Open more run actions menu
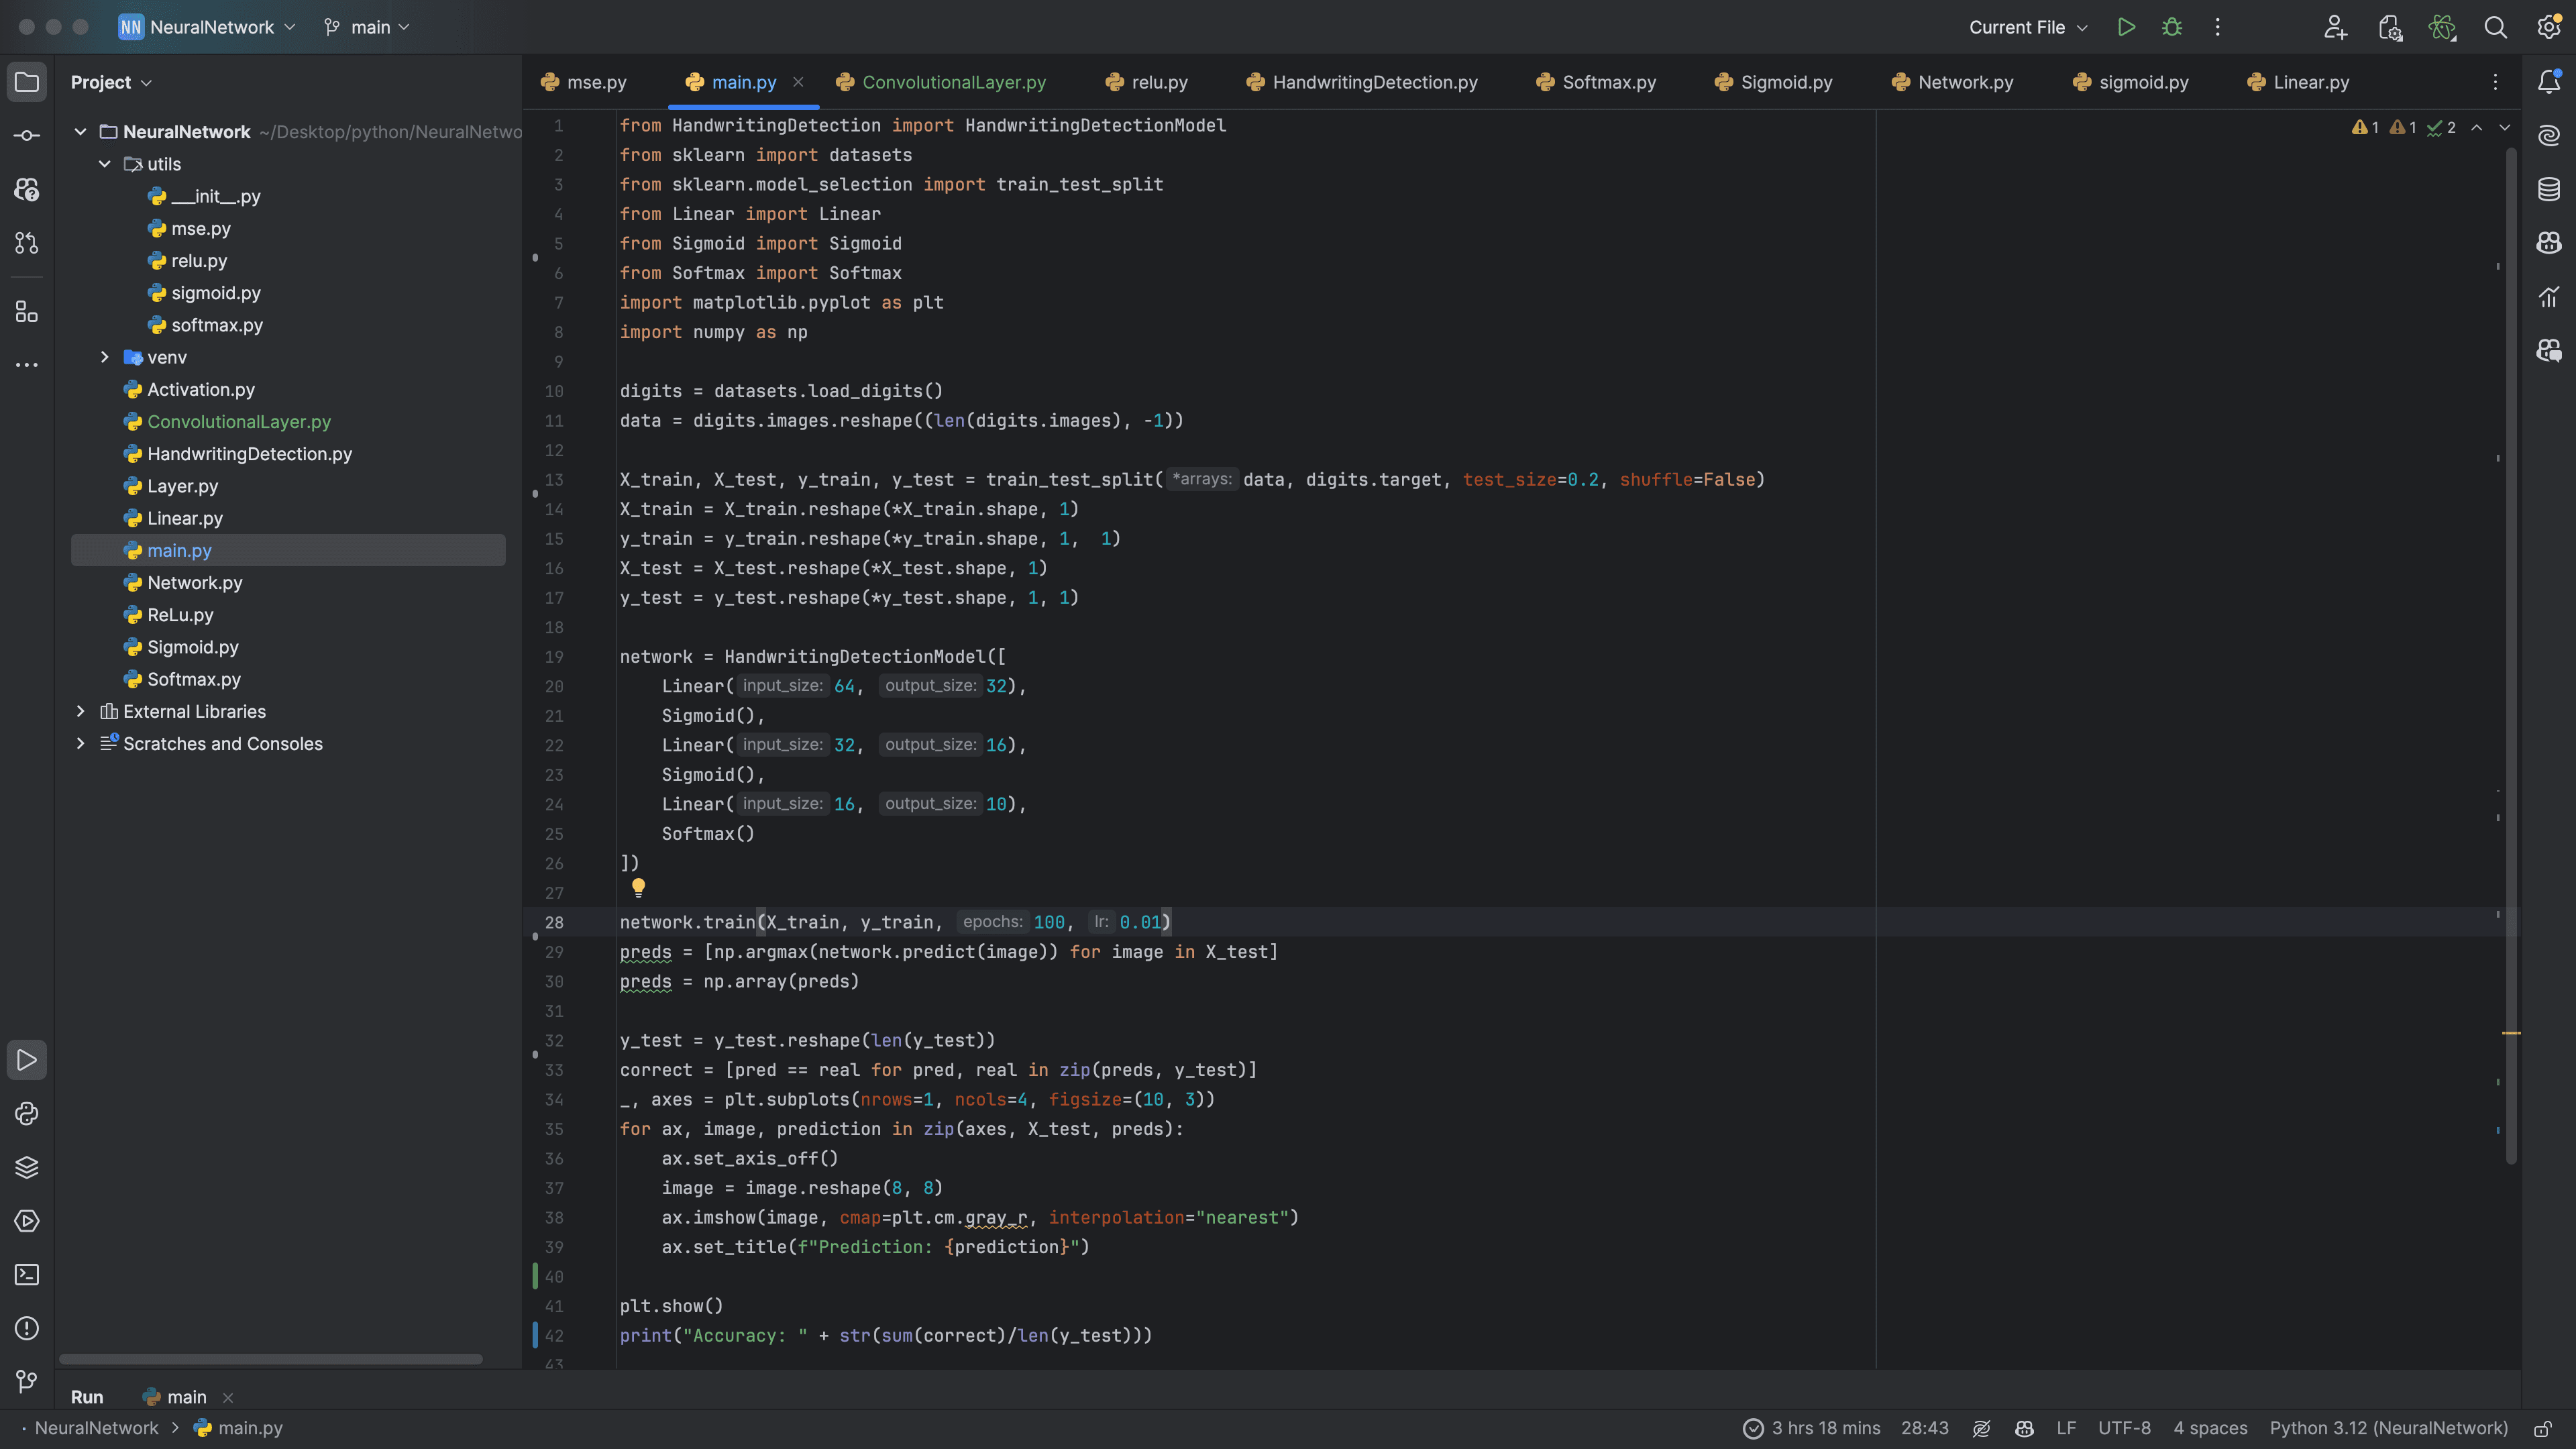 click(2217, 27)
